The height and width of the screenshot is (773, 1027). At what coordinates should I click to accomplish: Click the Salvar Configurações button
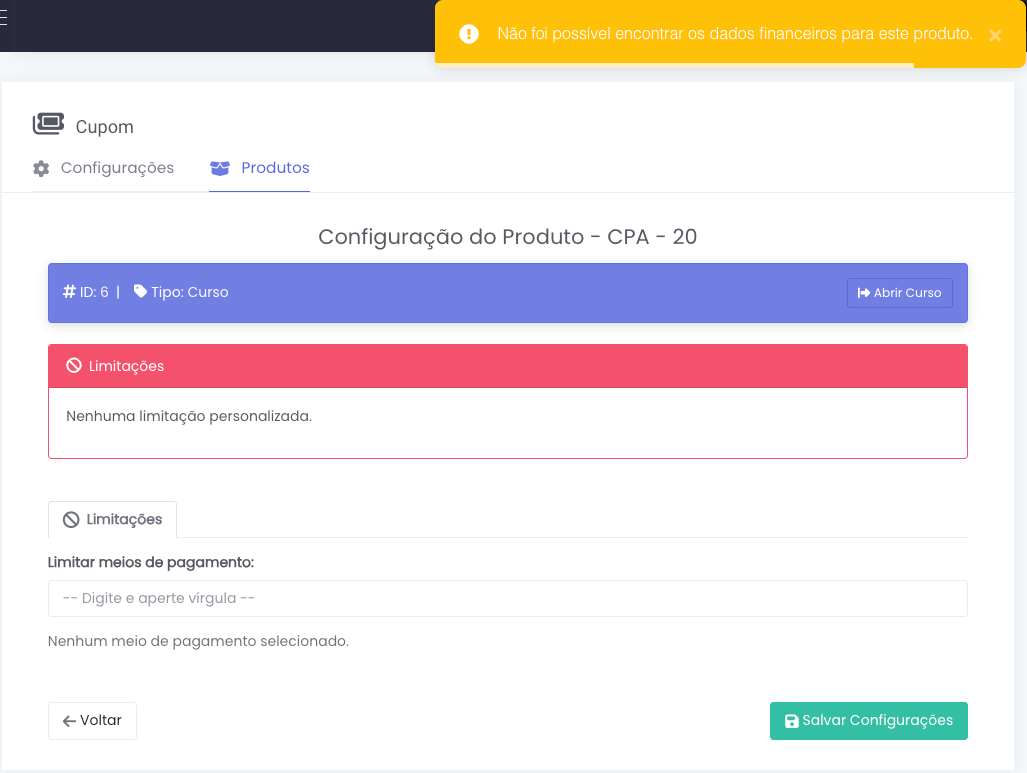[868, 720]
